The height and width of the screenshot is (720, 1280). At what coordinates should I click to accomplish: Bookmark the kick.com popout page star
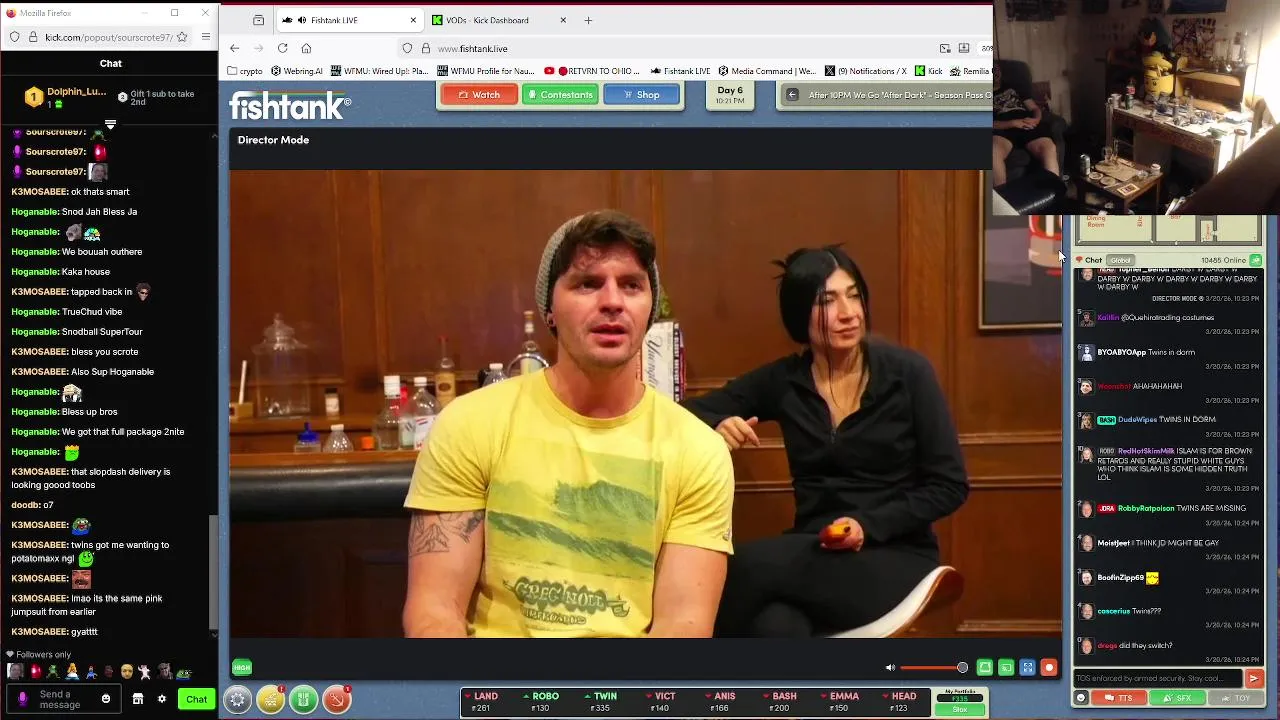click(182, 37)
